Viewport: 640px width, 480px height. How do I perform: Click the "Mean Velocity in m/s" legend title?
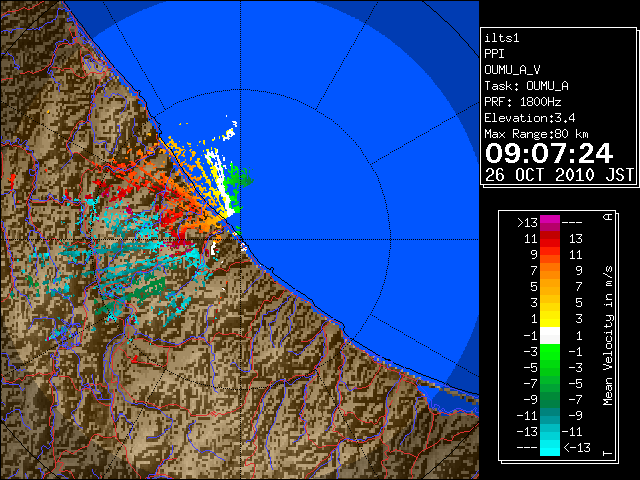click(608, 335)
